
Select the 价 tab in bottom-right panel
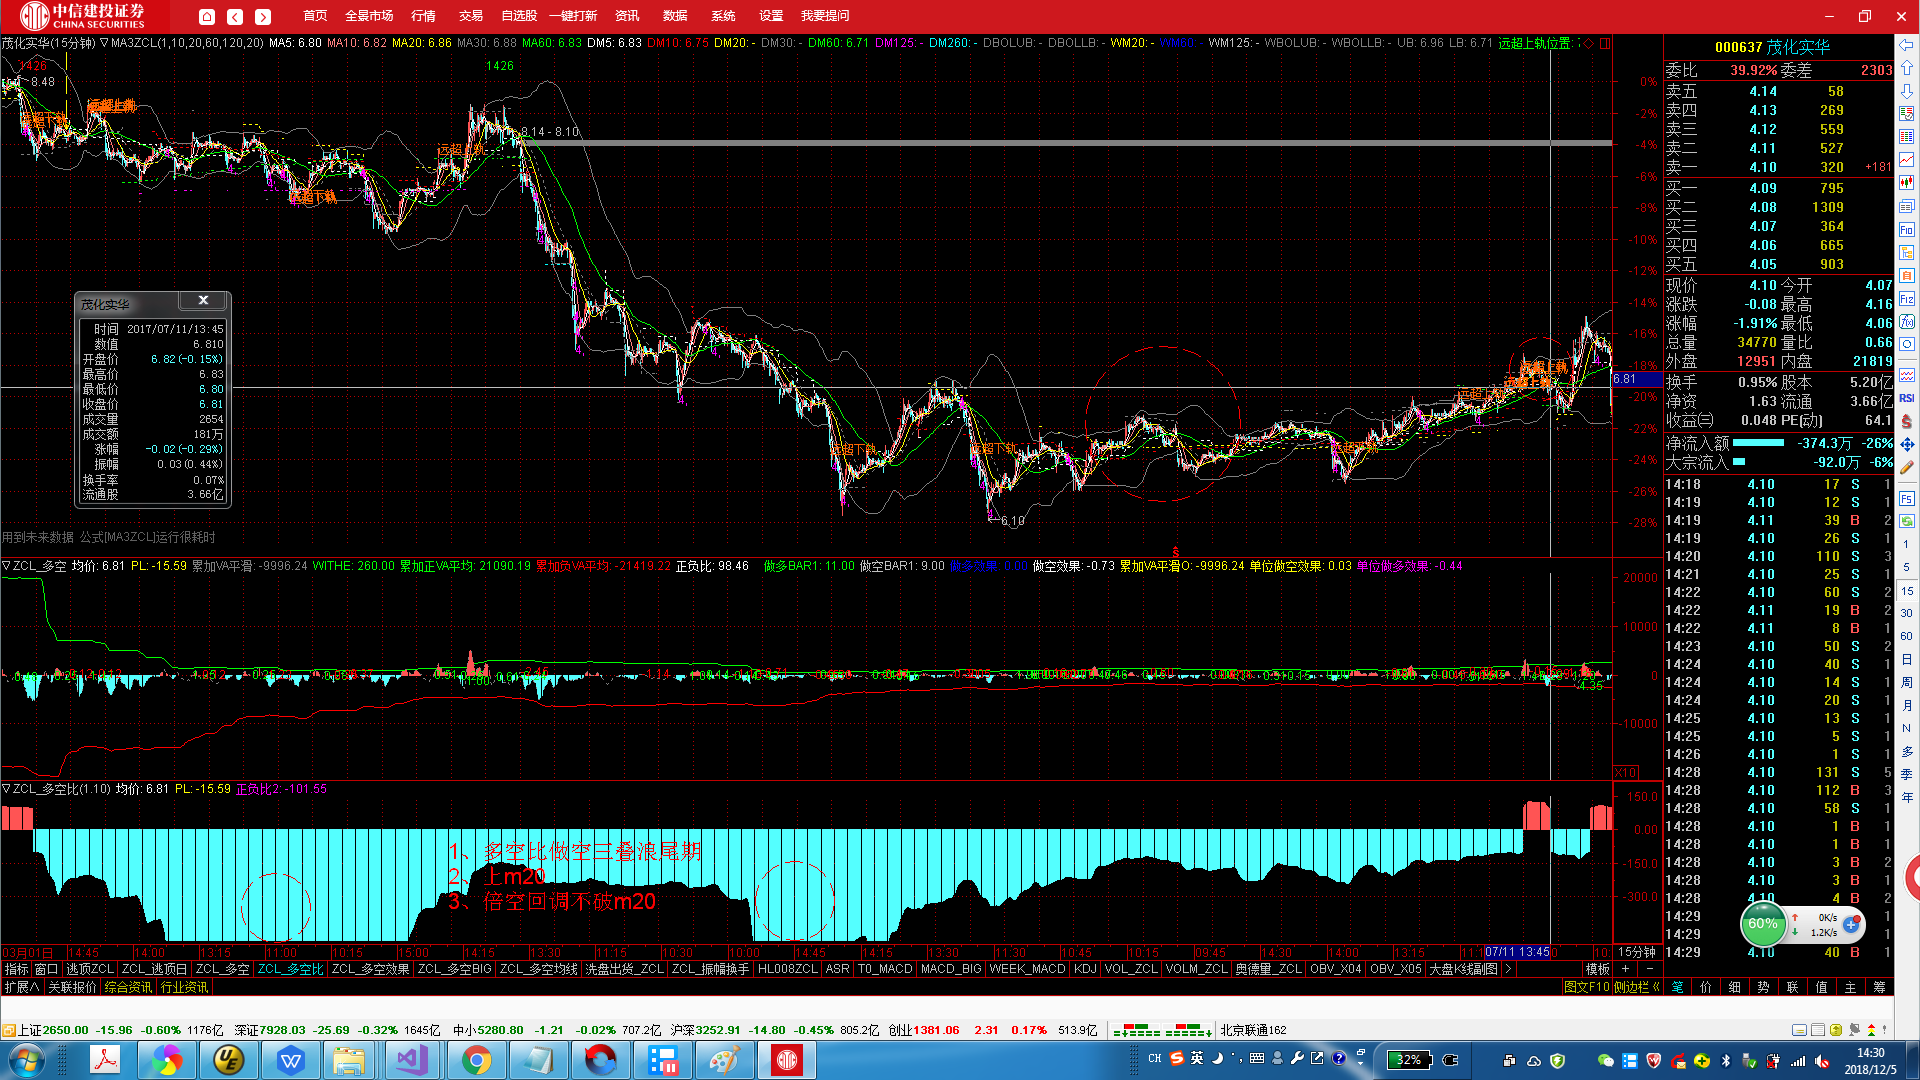pos(1706,987)
